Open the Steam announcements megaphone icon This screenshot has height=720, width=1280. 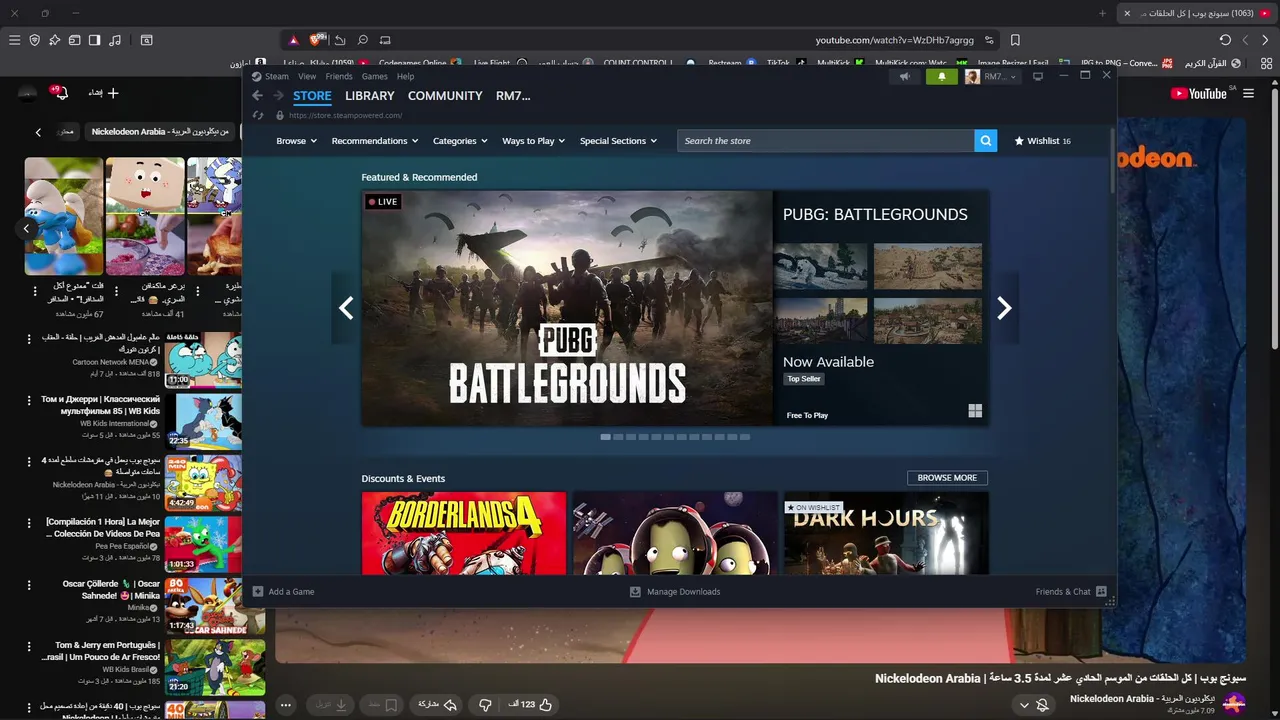[x=905, y=76]
